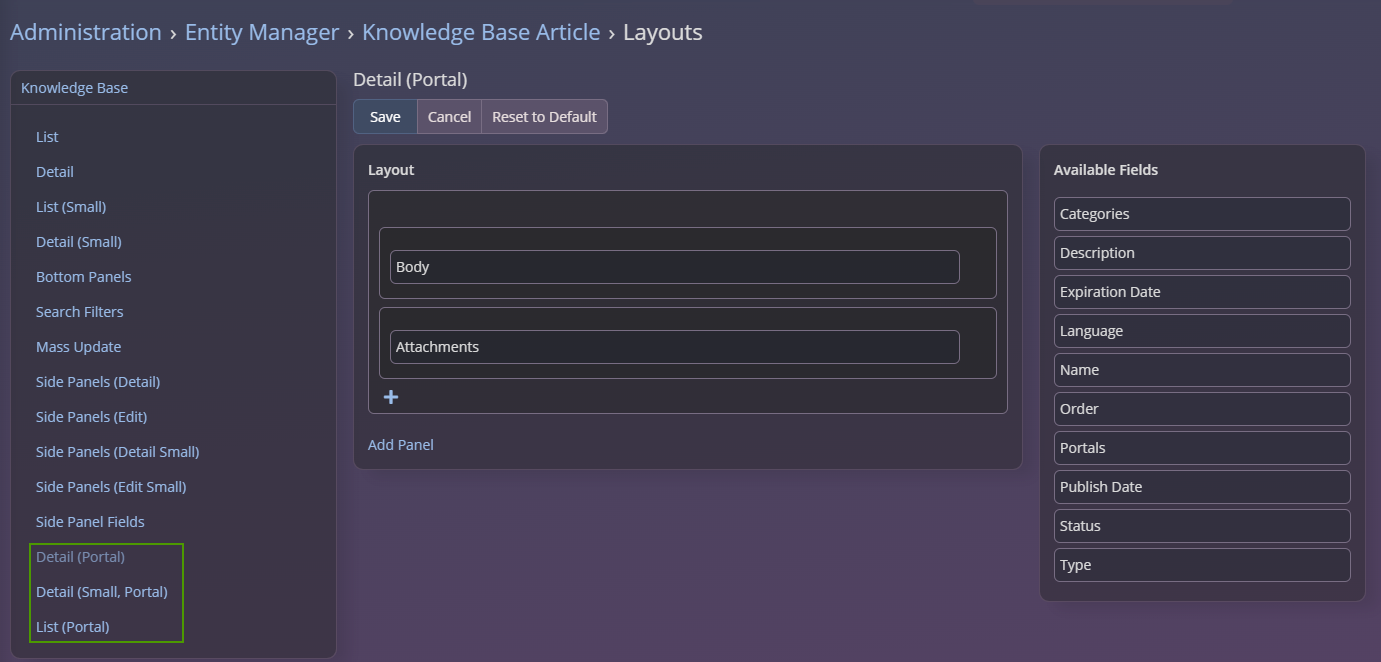1381x662 pixels.
Task: Select the Attachments field in layout
Action: [x=674, y=347]
